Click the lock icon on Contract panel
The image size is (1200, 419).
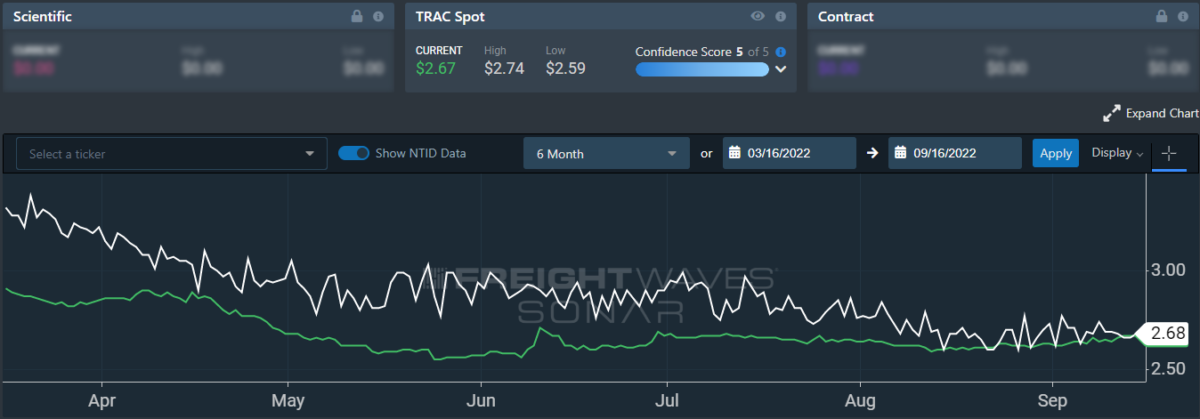1161,17
